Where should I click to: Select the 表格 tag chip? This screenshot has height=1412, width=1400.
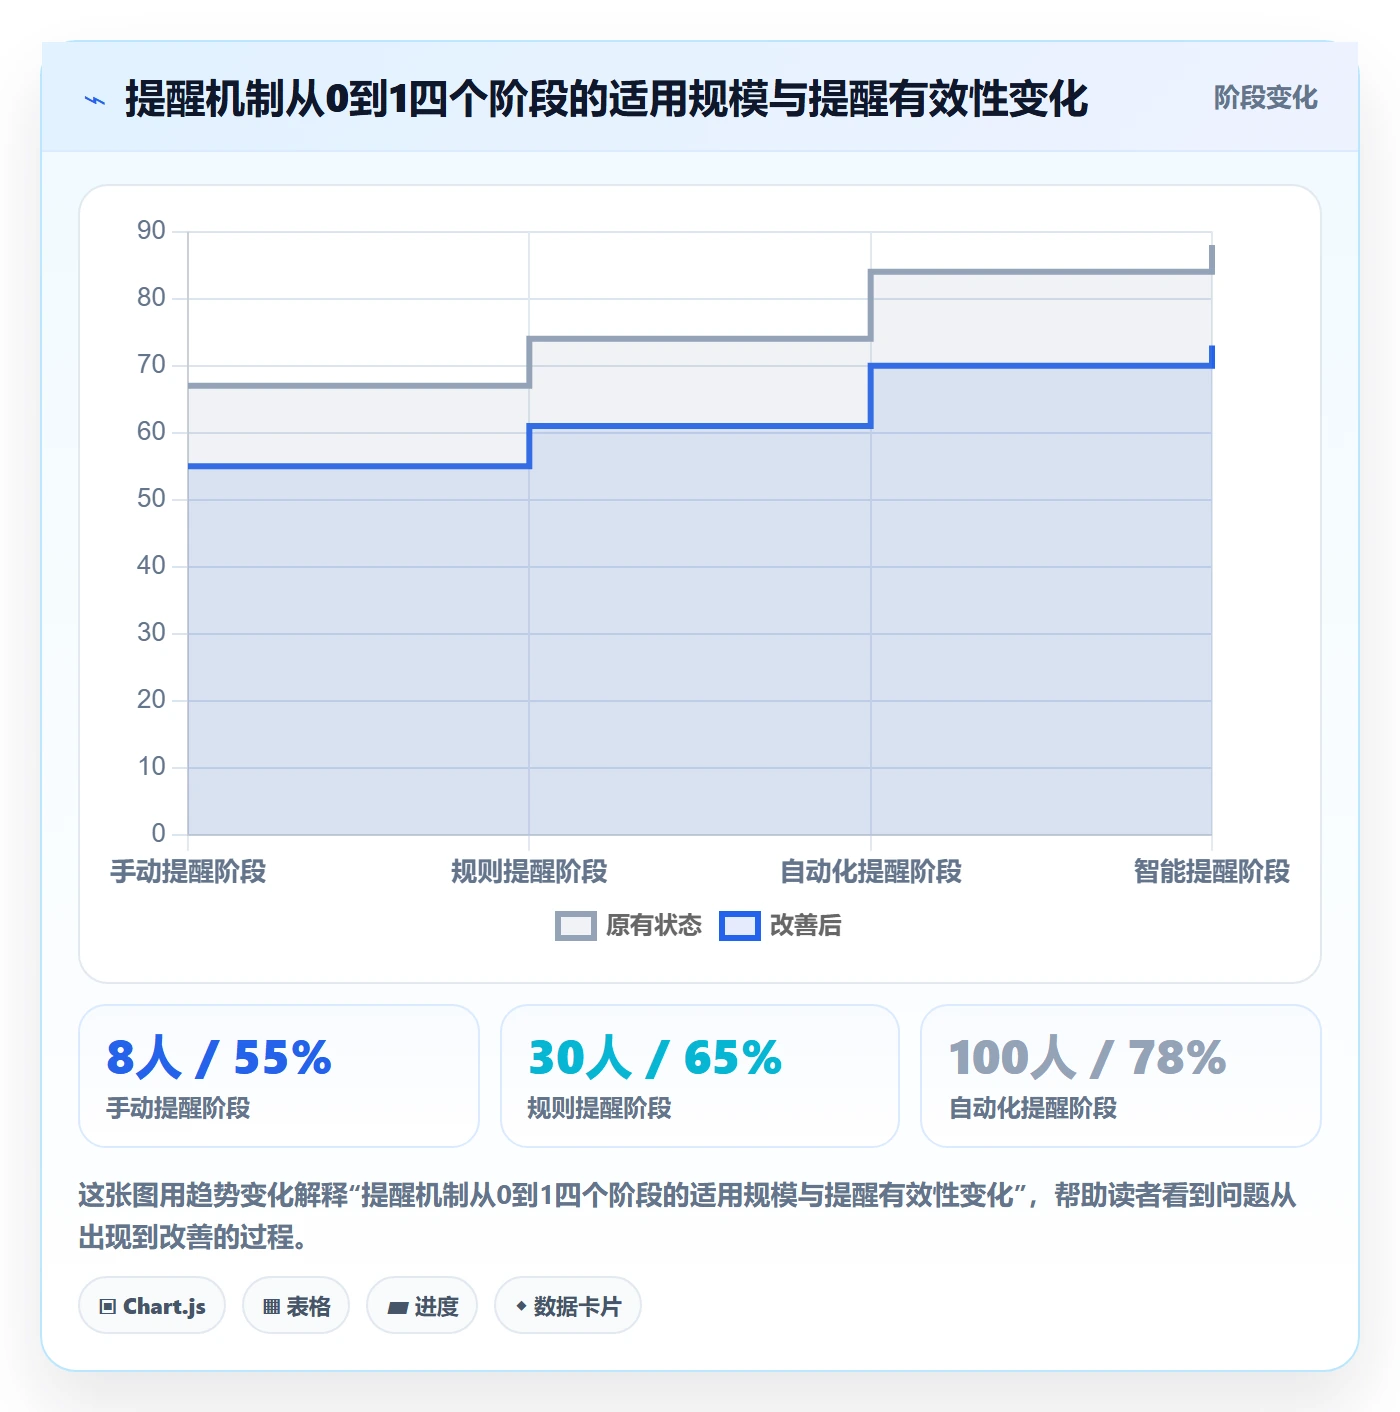pos(296,1305)
